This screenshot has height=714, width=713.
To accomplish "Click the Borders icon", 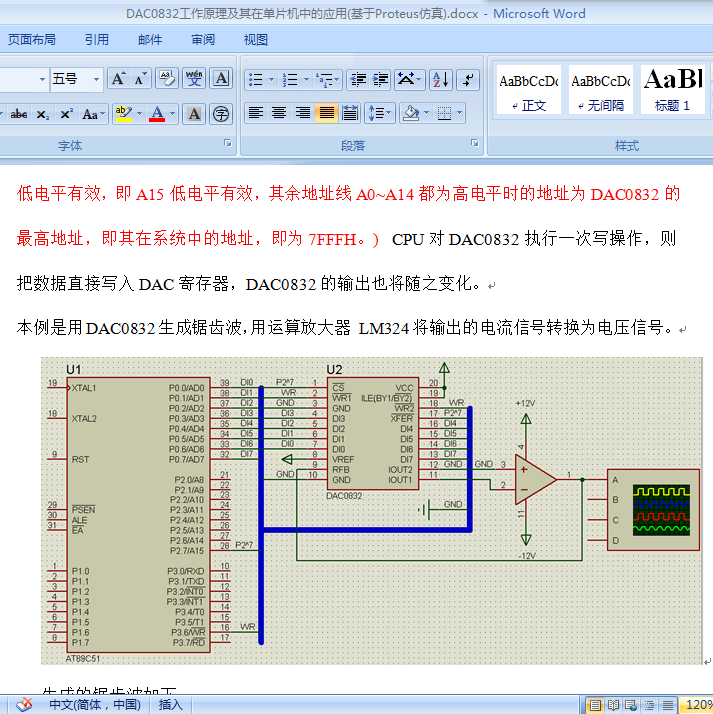I will click(444, 113).
